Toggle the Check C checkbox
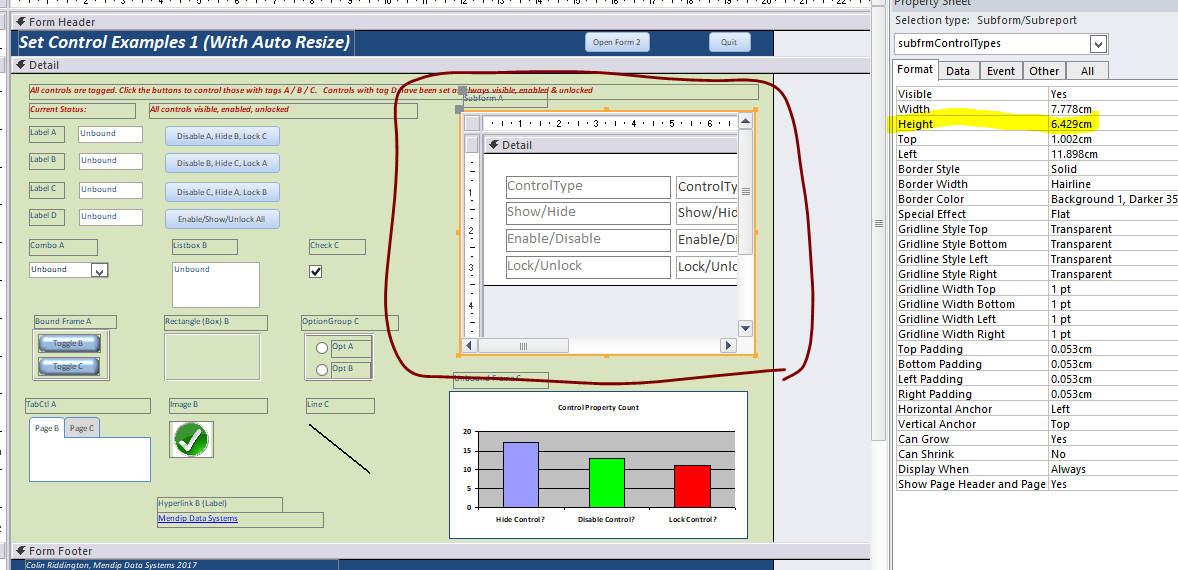This screenshot has height=570, width=1178. click(316, 271)
